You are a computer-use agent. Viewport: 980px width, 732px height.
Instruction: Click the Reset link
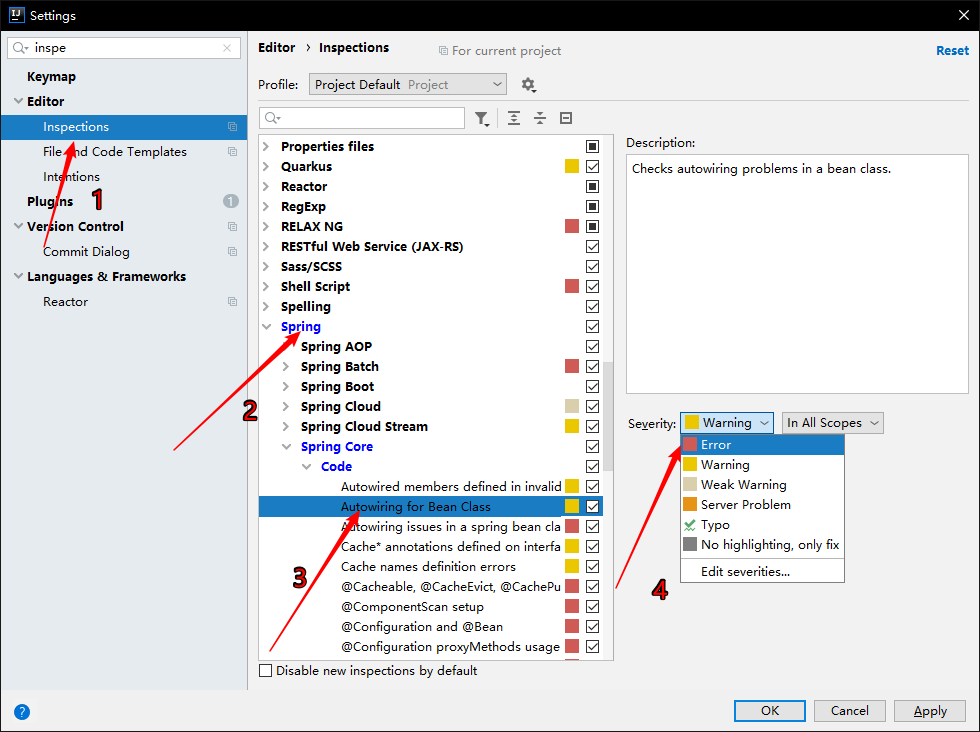tap(952, 51)
